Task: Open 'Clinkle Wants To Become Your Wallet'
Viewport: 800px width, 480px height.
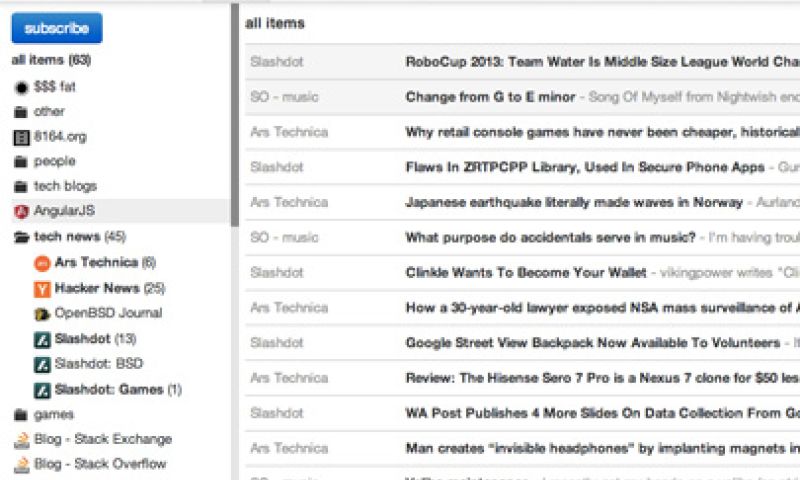Action: coord(526,273)
